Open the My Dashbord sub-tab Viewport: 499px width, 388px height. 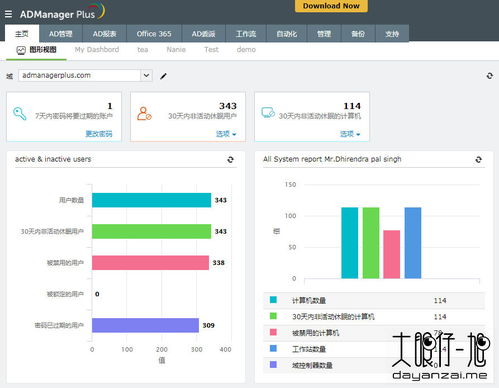[x=97, y=50]
